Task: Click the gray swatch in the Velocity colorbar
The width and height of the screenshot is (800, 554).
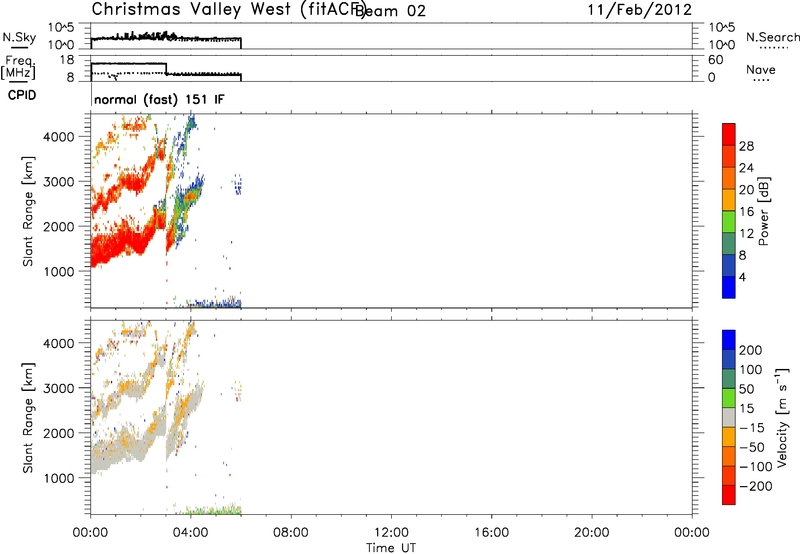Action: [729, 417]
